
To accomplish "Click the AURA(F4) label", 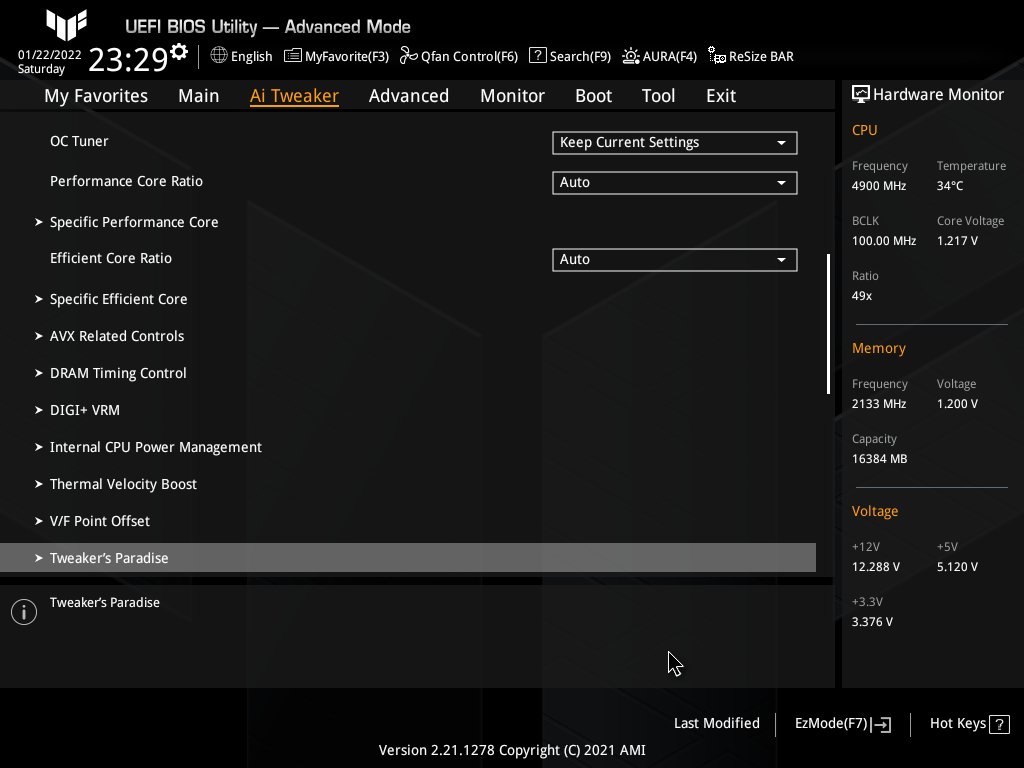I will coord(669,56).
